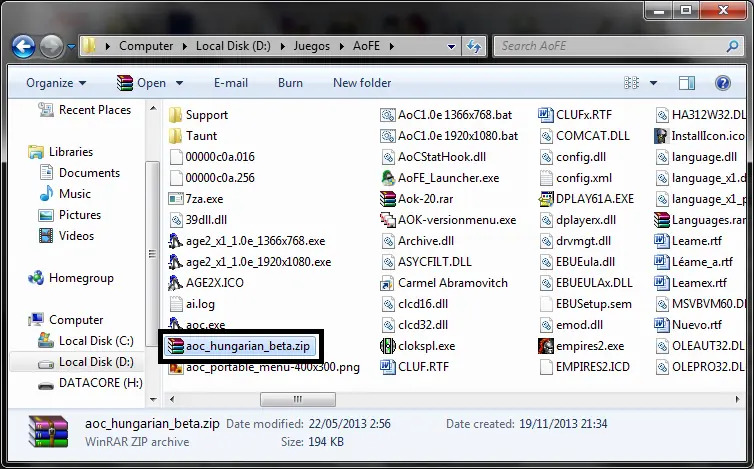Select AOK-versionmenu.exe file
Image resolution: width=754 pixels, height=469 pixels.
coord(448,220)
